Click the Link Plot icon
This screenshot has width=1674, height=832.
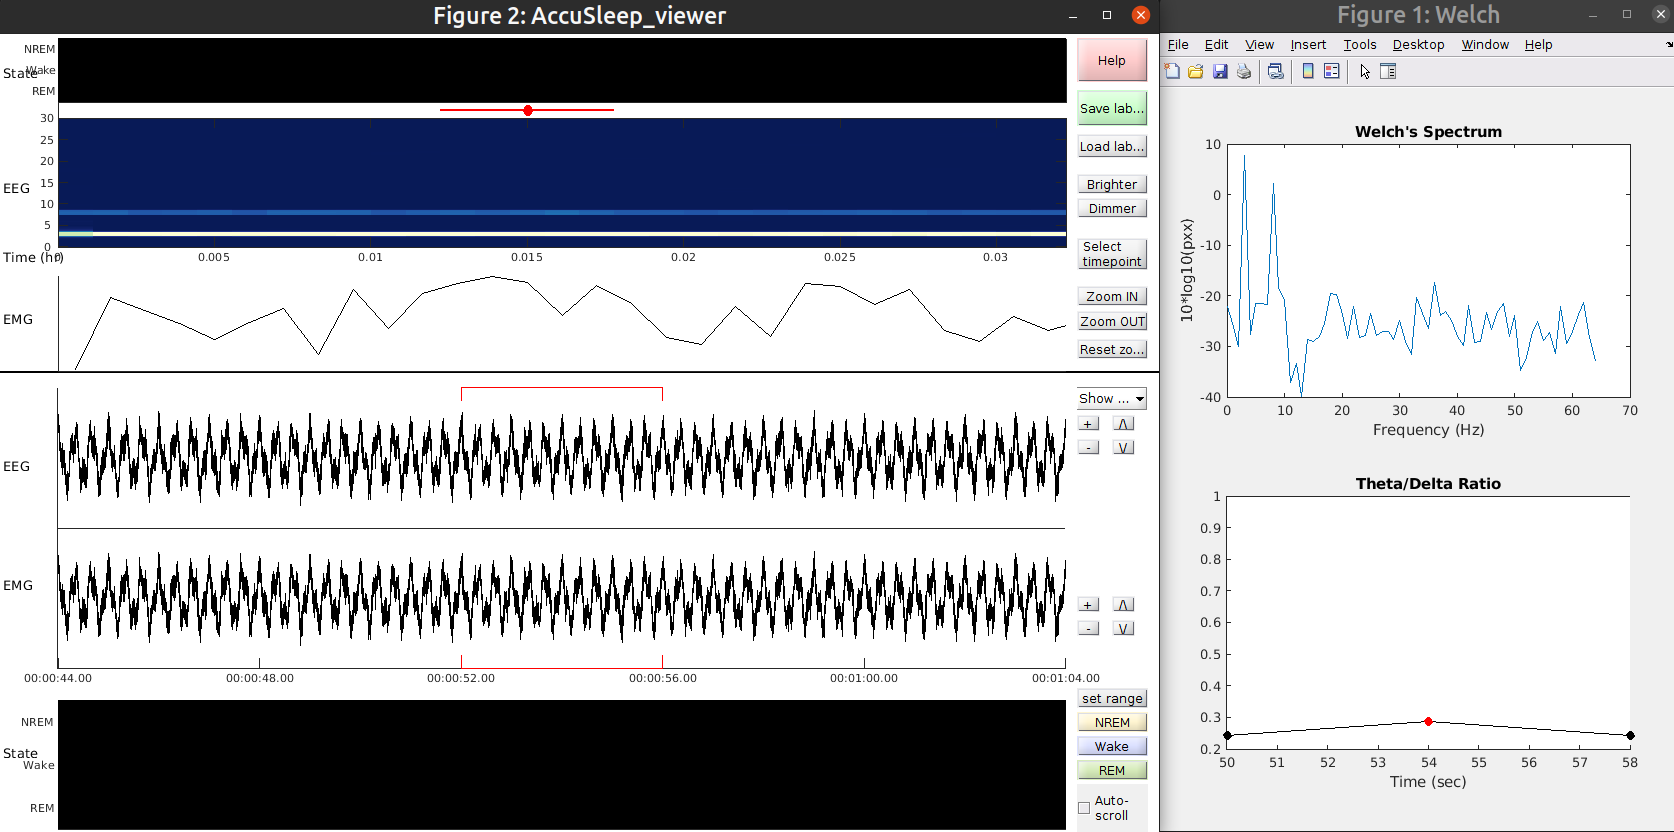[1275, 71]
